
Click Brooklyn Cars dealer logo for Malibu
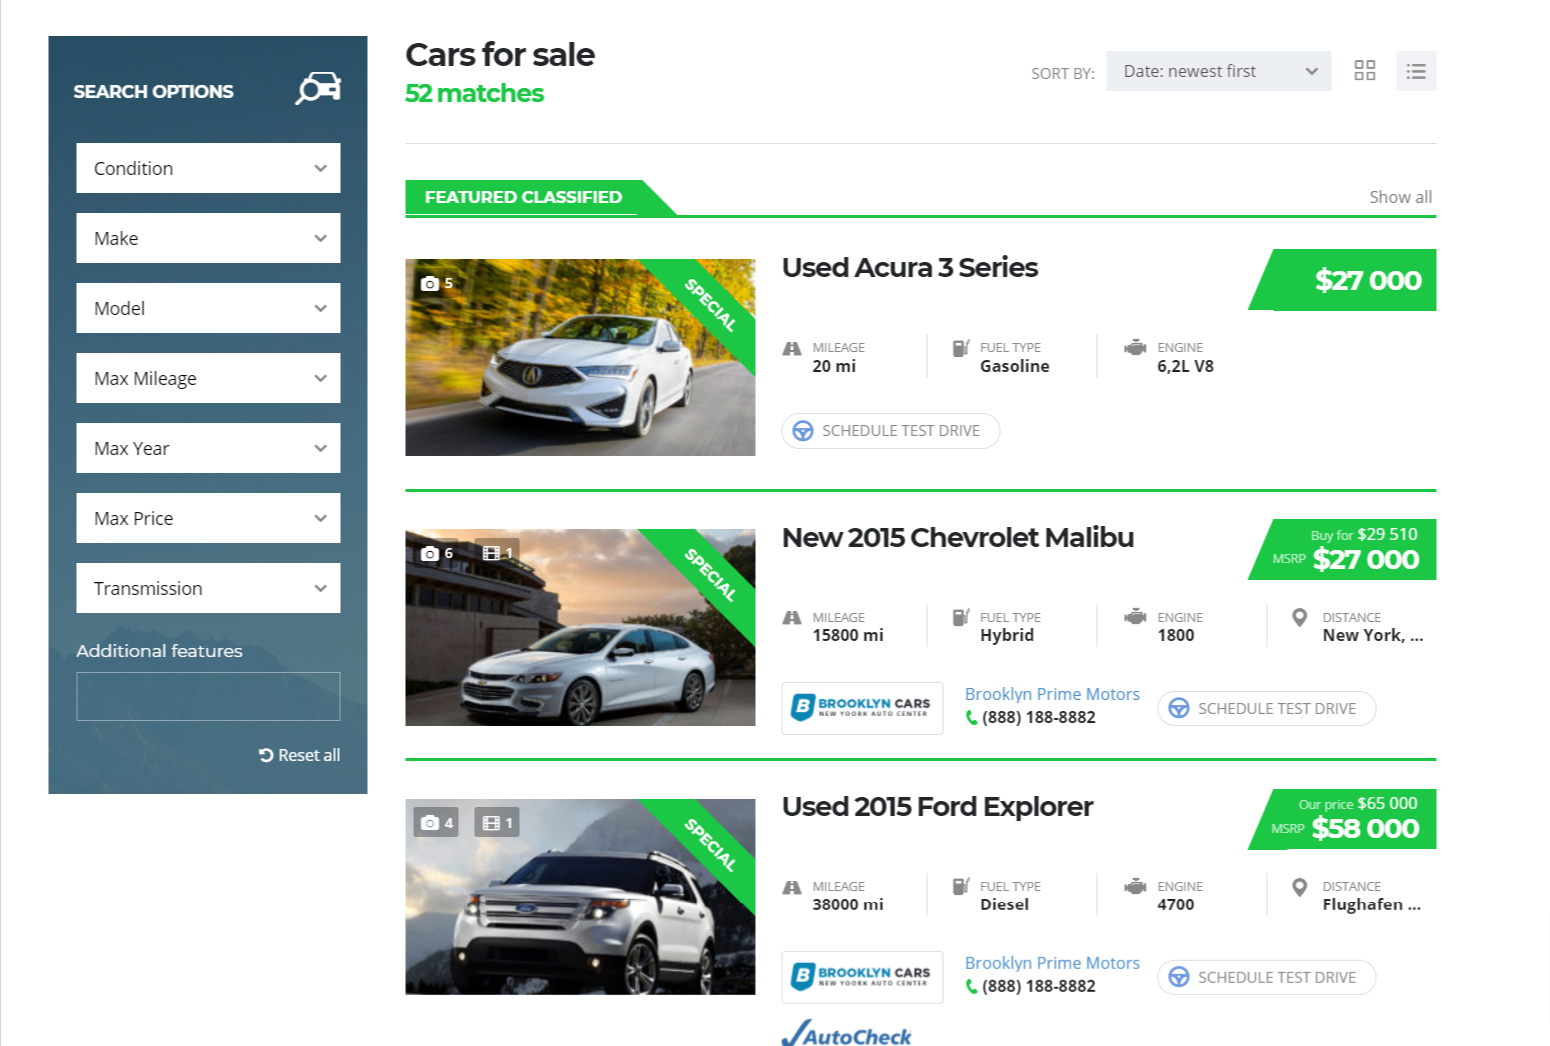tap(862, 708)
